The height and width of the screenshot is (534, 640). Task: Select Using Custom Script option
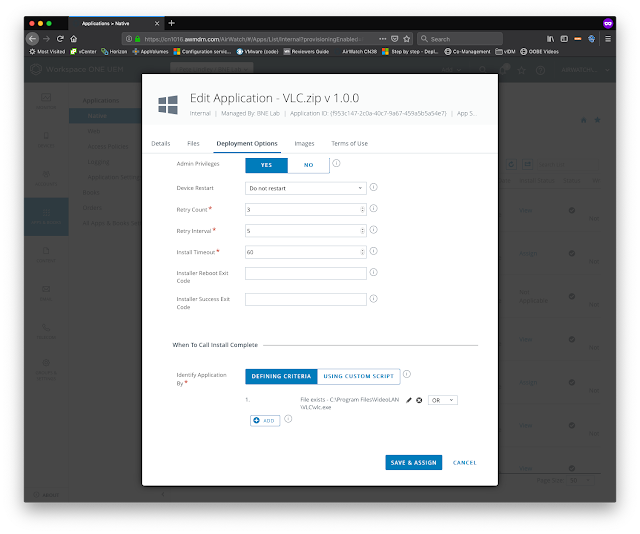point(358,376)
